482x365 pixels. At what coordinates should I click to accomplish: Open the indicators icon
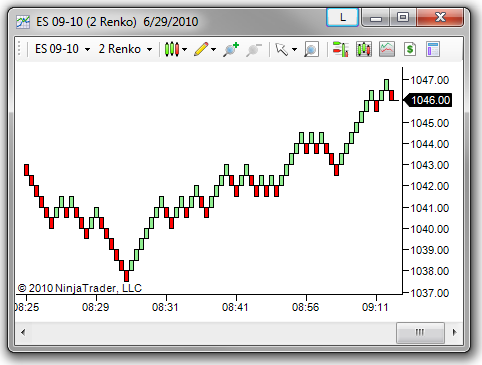pos(387,49)
